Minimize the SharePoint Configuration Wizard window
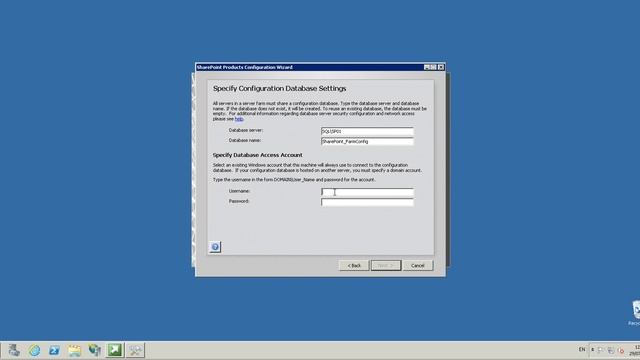 (x=427, y=67)
